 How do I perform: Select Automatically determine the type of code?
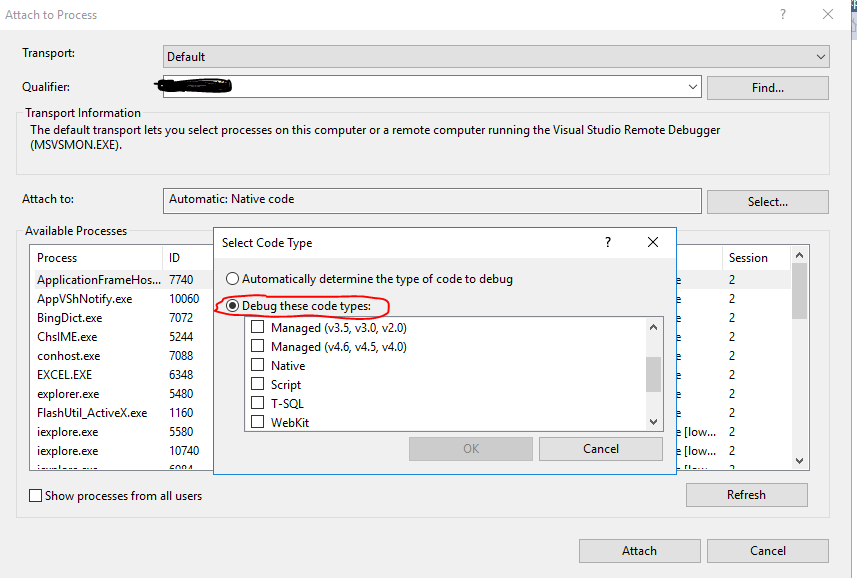click(233, 279)
